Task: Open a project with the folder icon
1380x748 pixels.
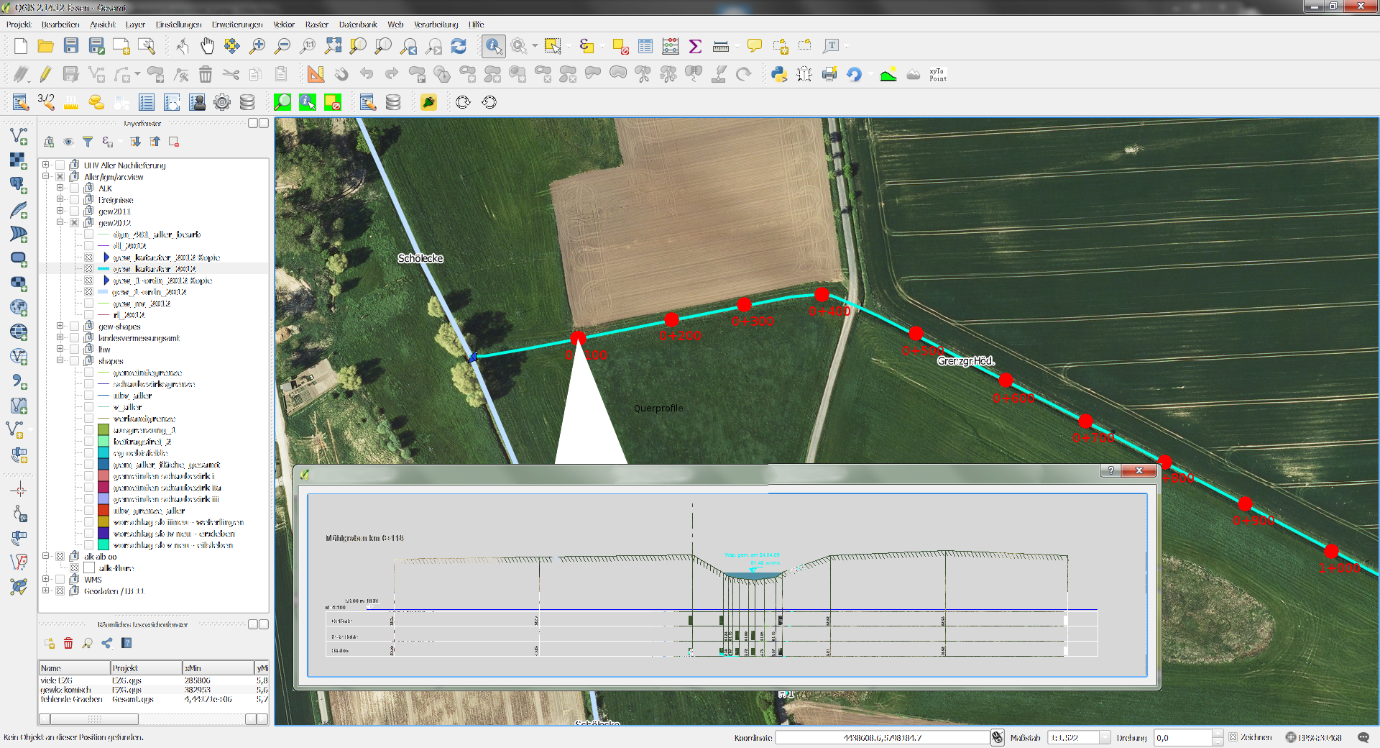Action: click(x=45, y=46)
